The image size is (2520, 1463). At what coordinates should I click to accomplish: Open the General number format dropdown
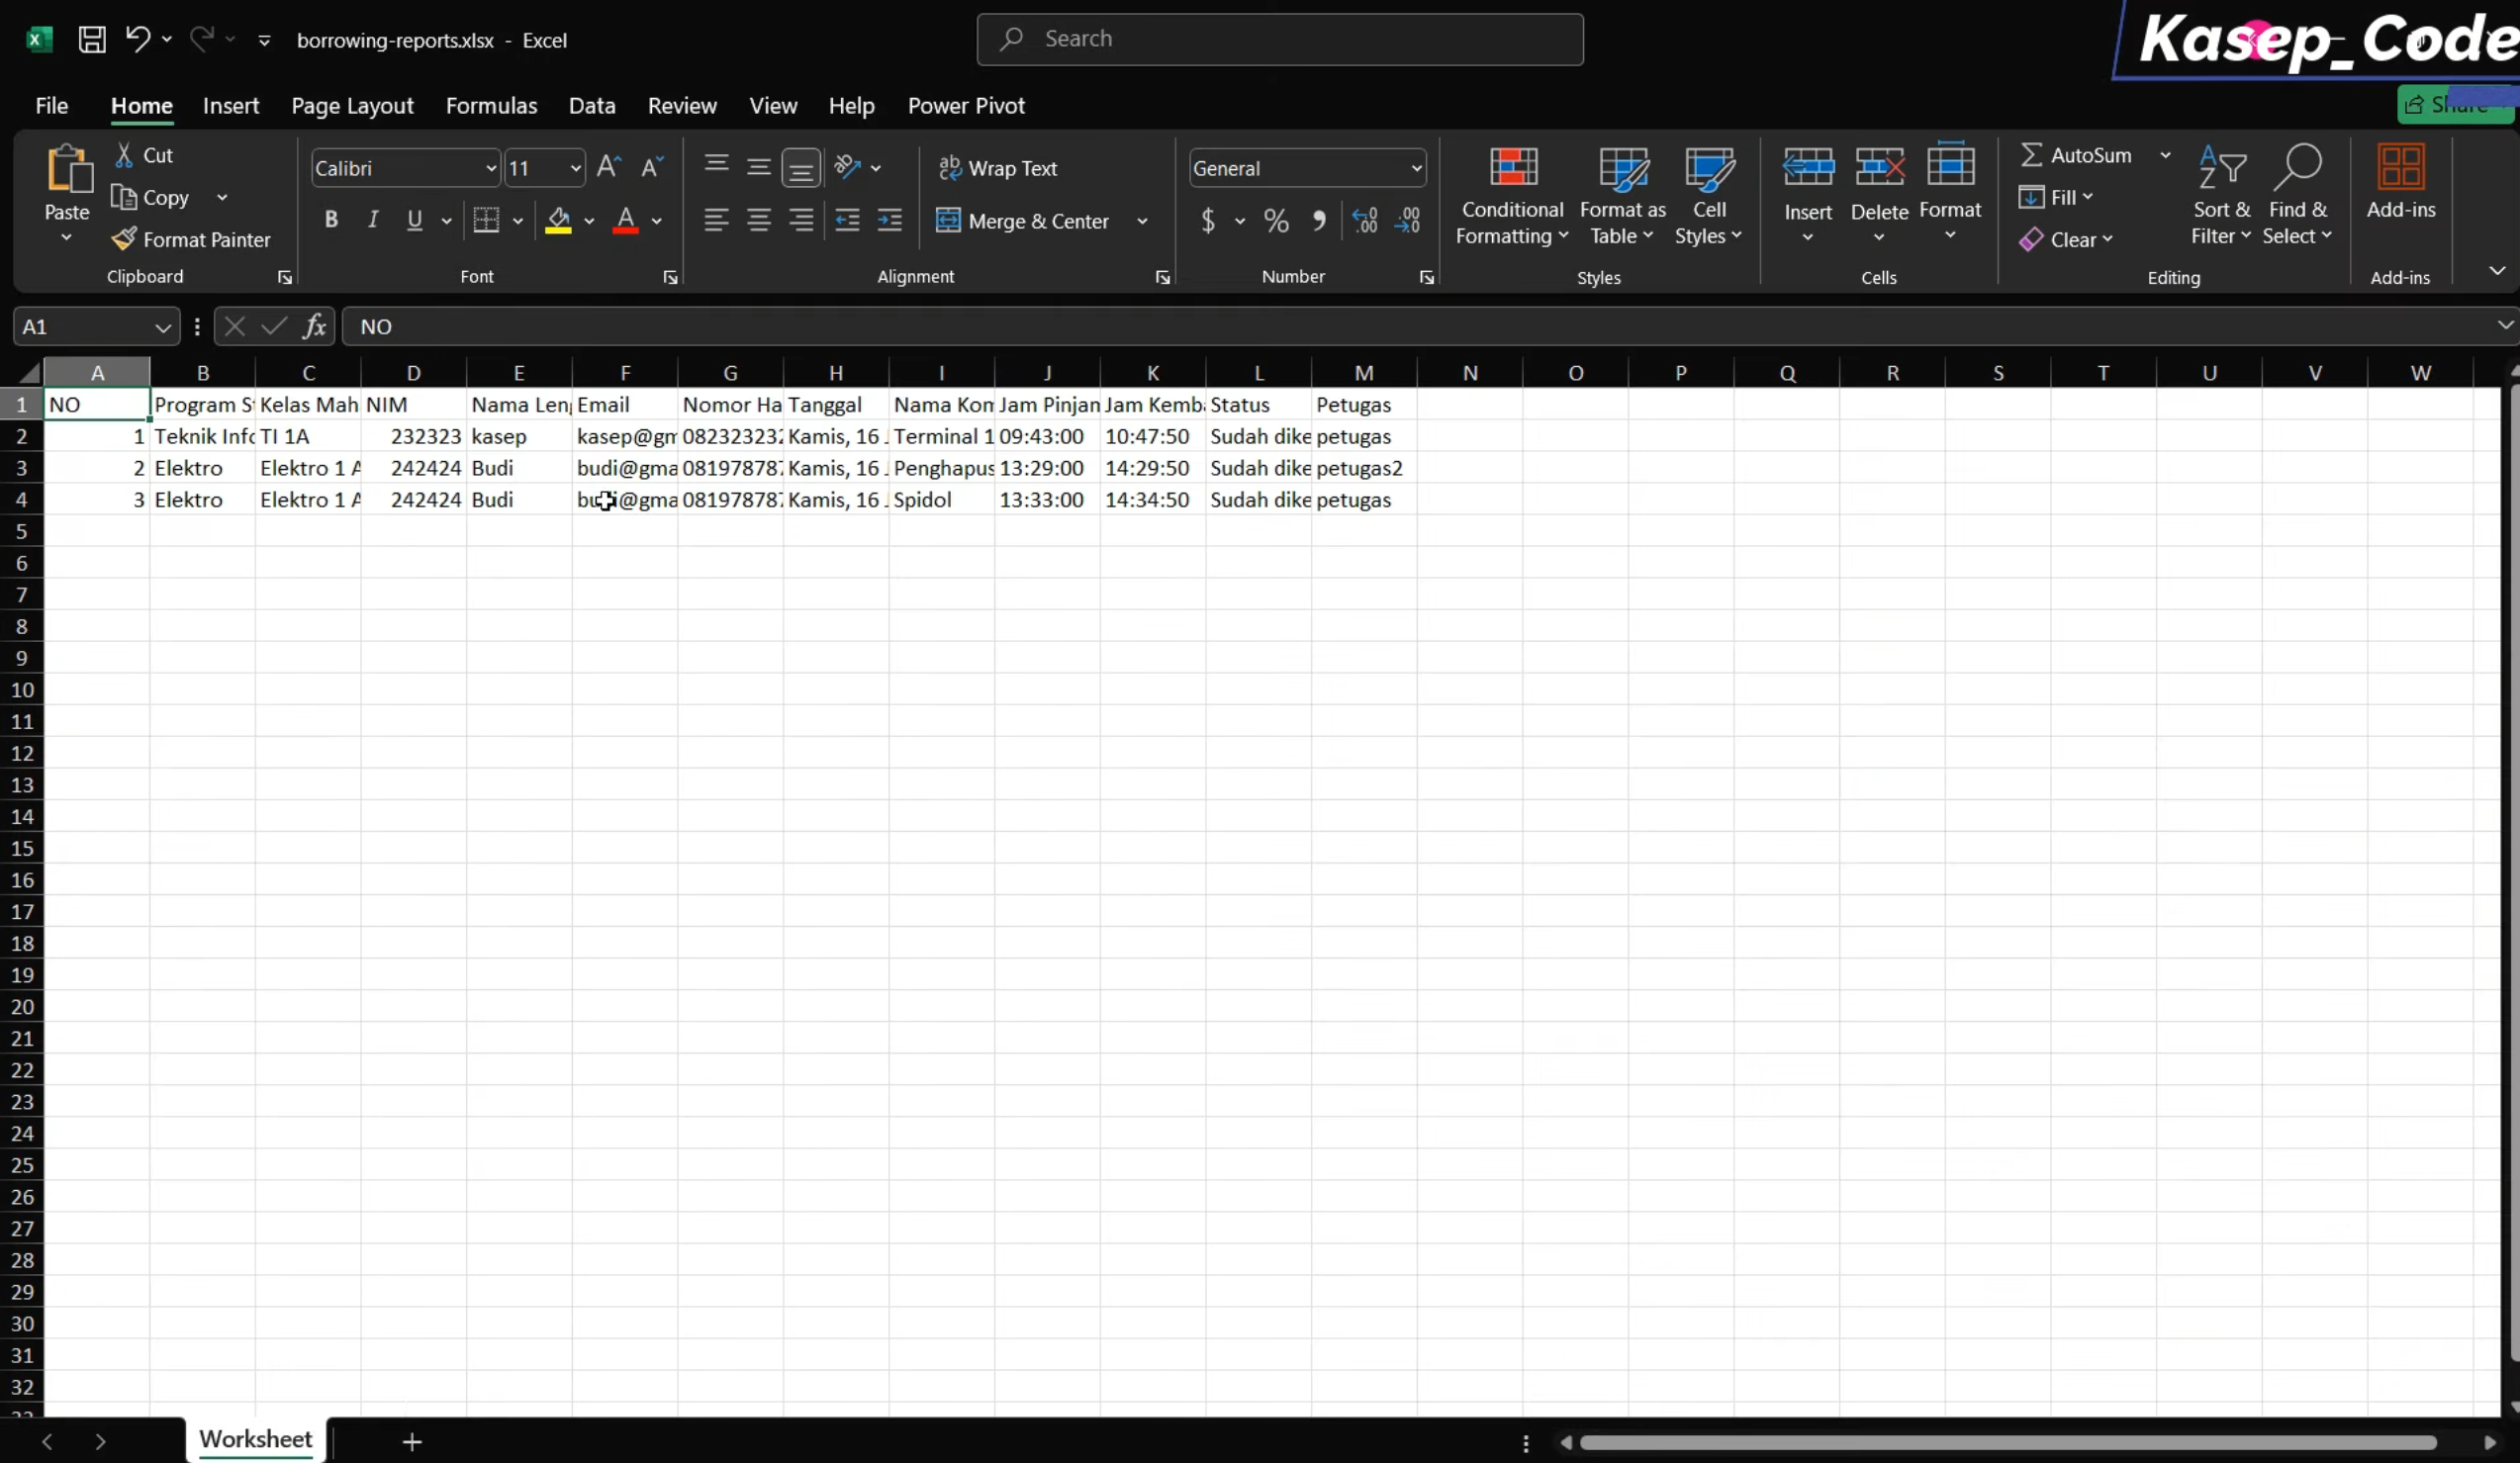pos(1416,168)
